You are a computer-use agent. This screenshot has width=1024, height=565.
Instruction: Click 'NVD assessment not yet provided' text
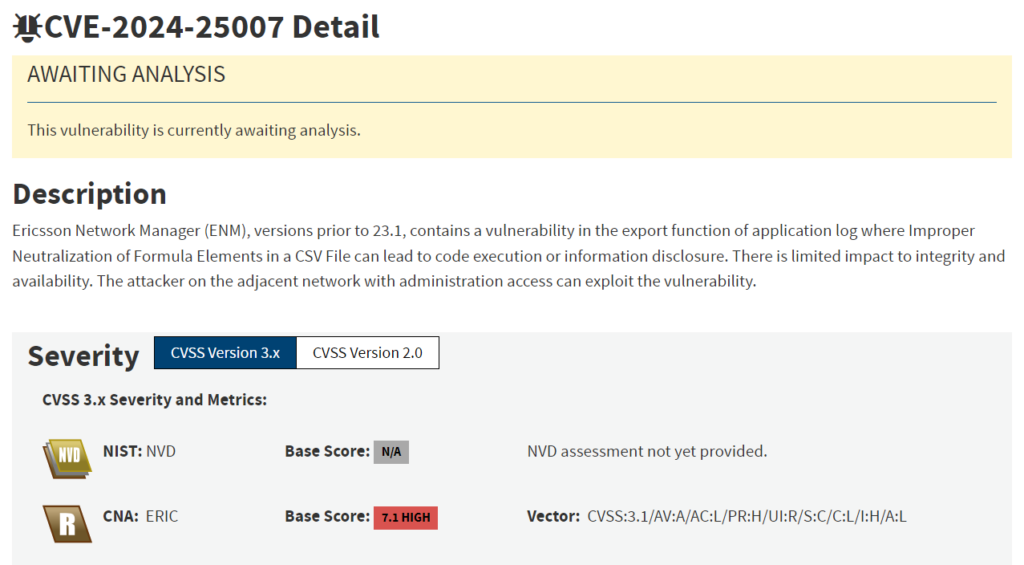[x=646, y=451]
